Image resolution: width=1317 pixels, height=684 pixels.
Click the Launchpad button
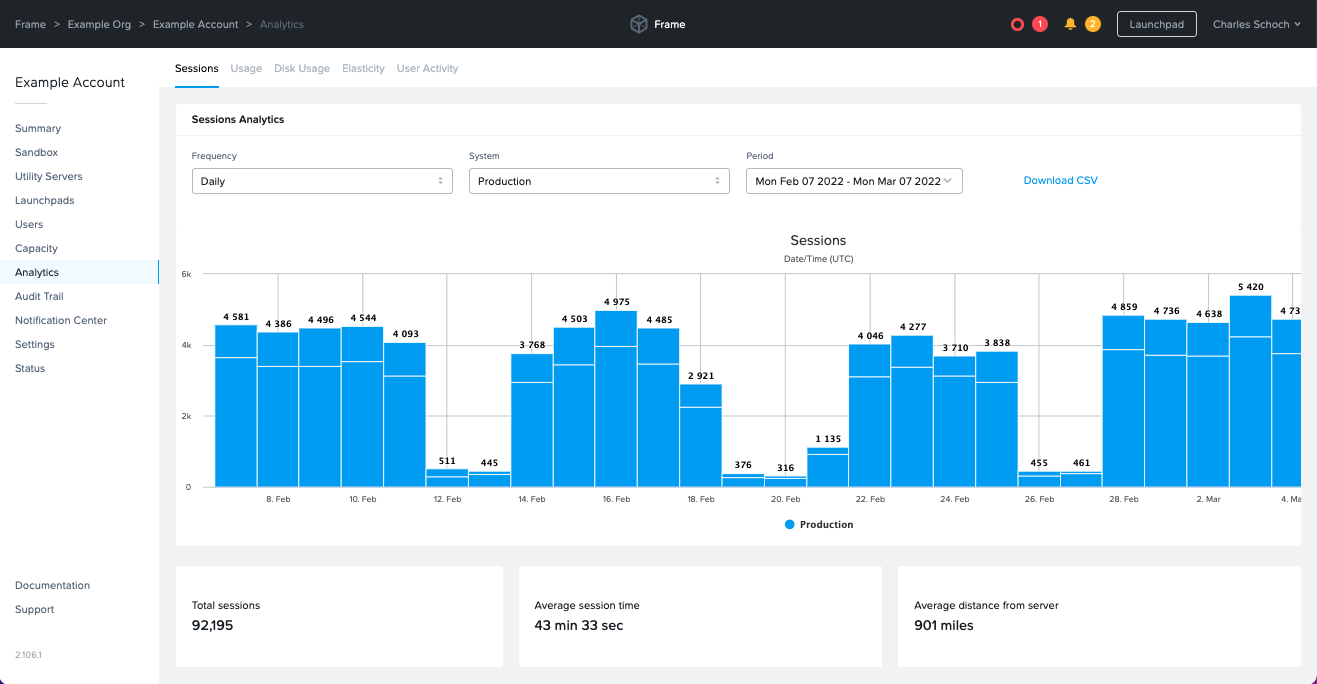tap(1156, 23)
